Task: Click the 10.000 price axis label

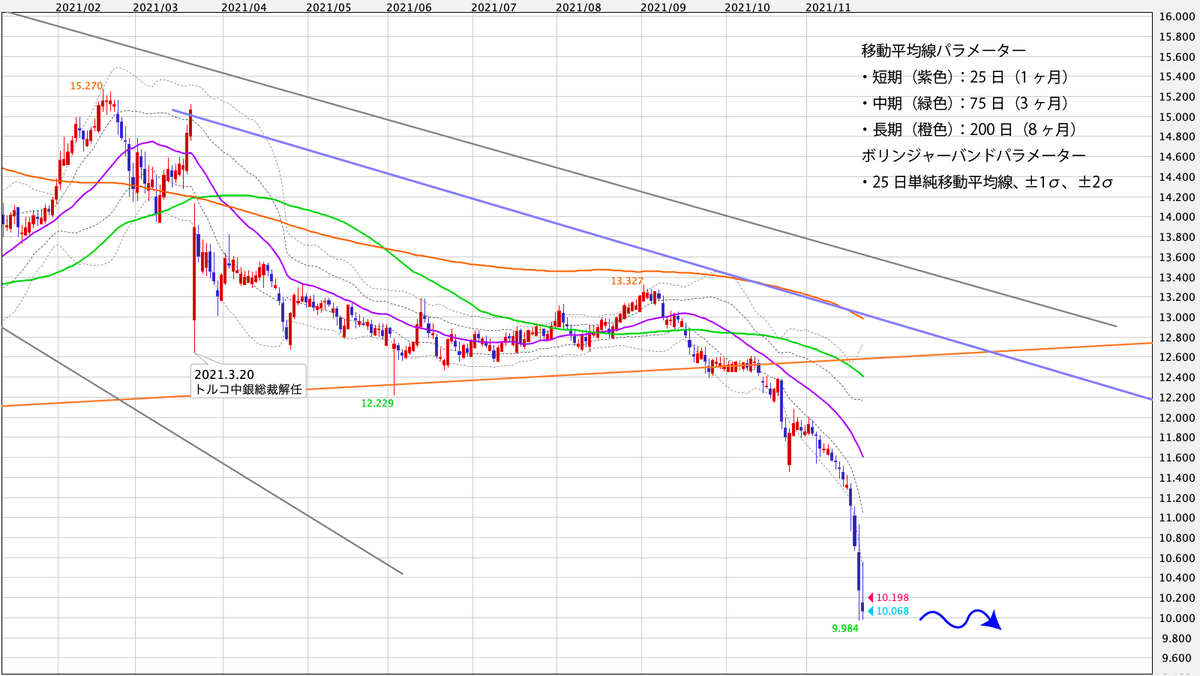Action: tap(1176, 618)
